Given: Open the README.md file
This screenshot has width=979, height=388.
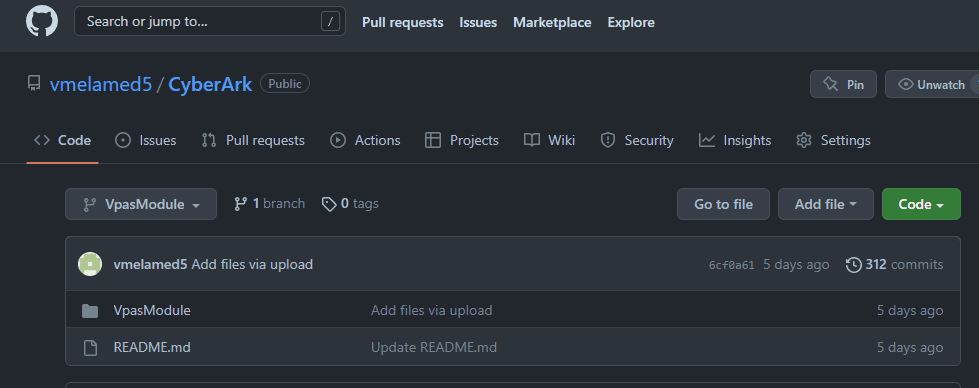Looking at the screenshot, I should [152, 347].
